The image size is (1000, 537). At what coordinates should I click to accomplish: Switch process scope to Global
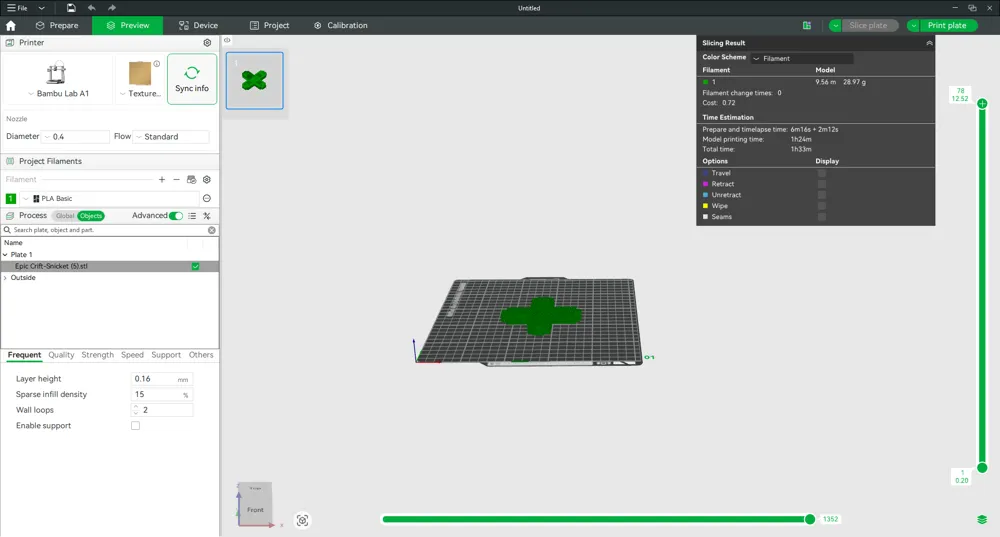pyautogui.click(x=65, y=216)
